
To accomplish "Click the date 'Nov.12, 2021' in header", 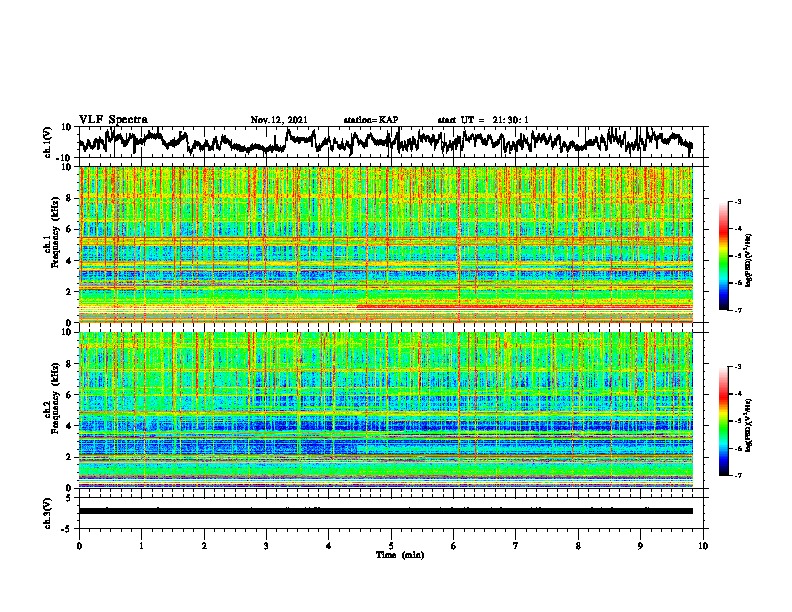I will 279,120.
